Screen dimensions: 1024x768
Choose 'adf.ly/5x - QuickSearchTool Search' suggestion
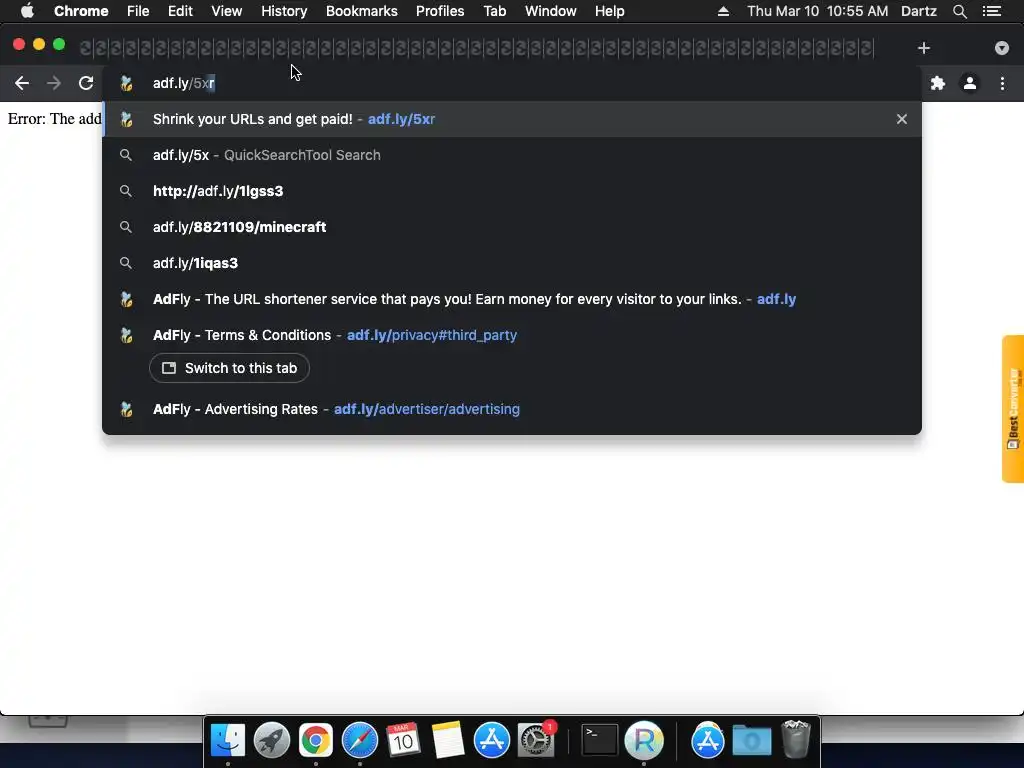click(x=512, y=155)
